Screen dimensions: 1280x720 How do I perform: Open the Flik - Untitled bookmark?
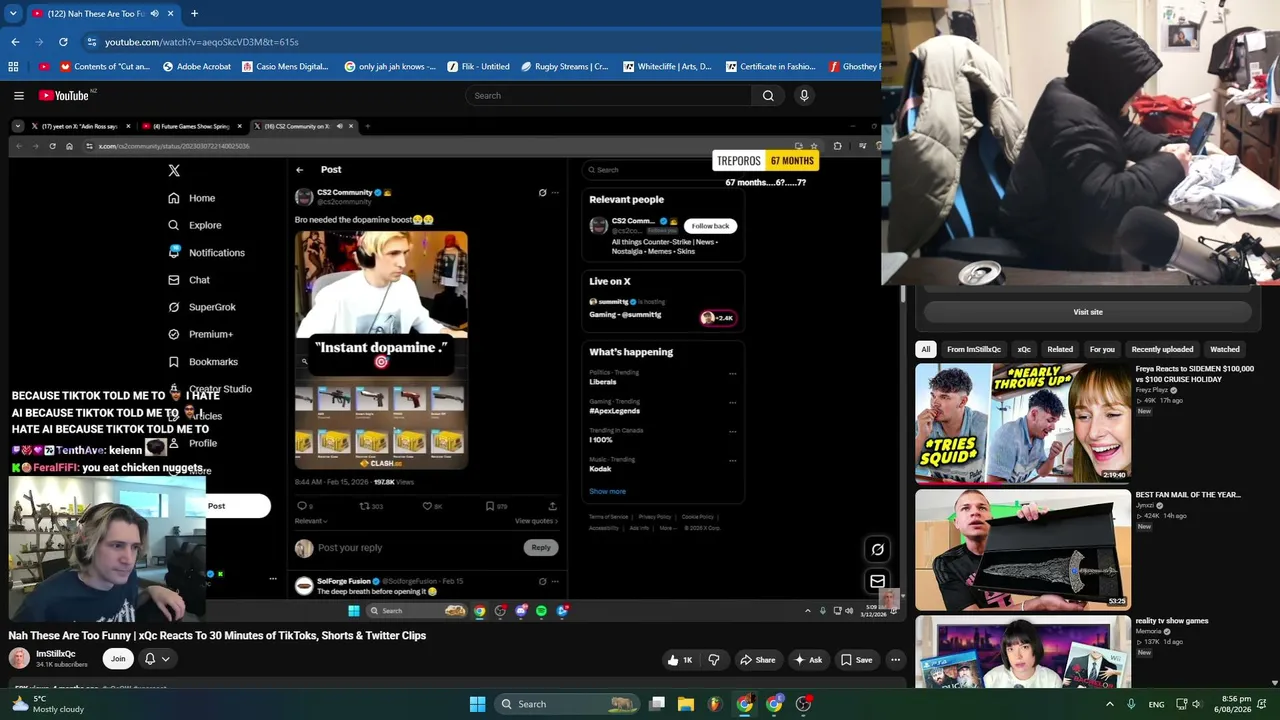click(x=478, y=67)
